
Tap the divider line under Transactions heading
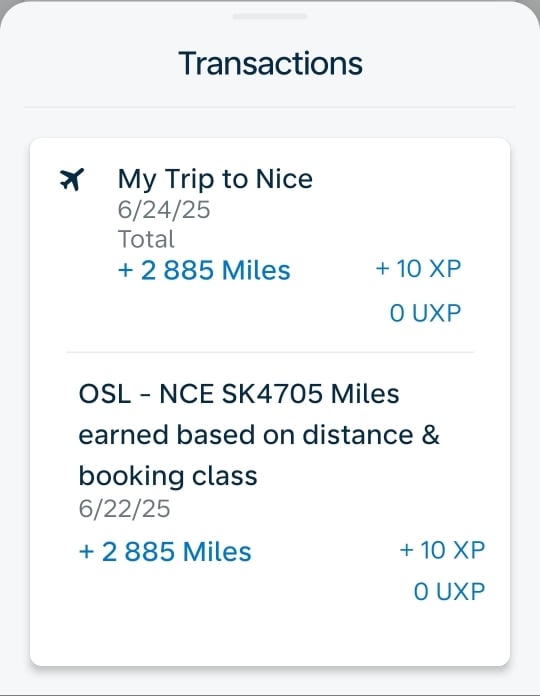270,107
